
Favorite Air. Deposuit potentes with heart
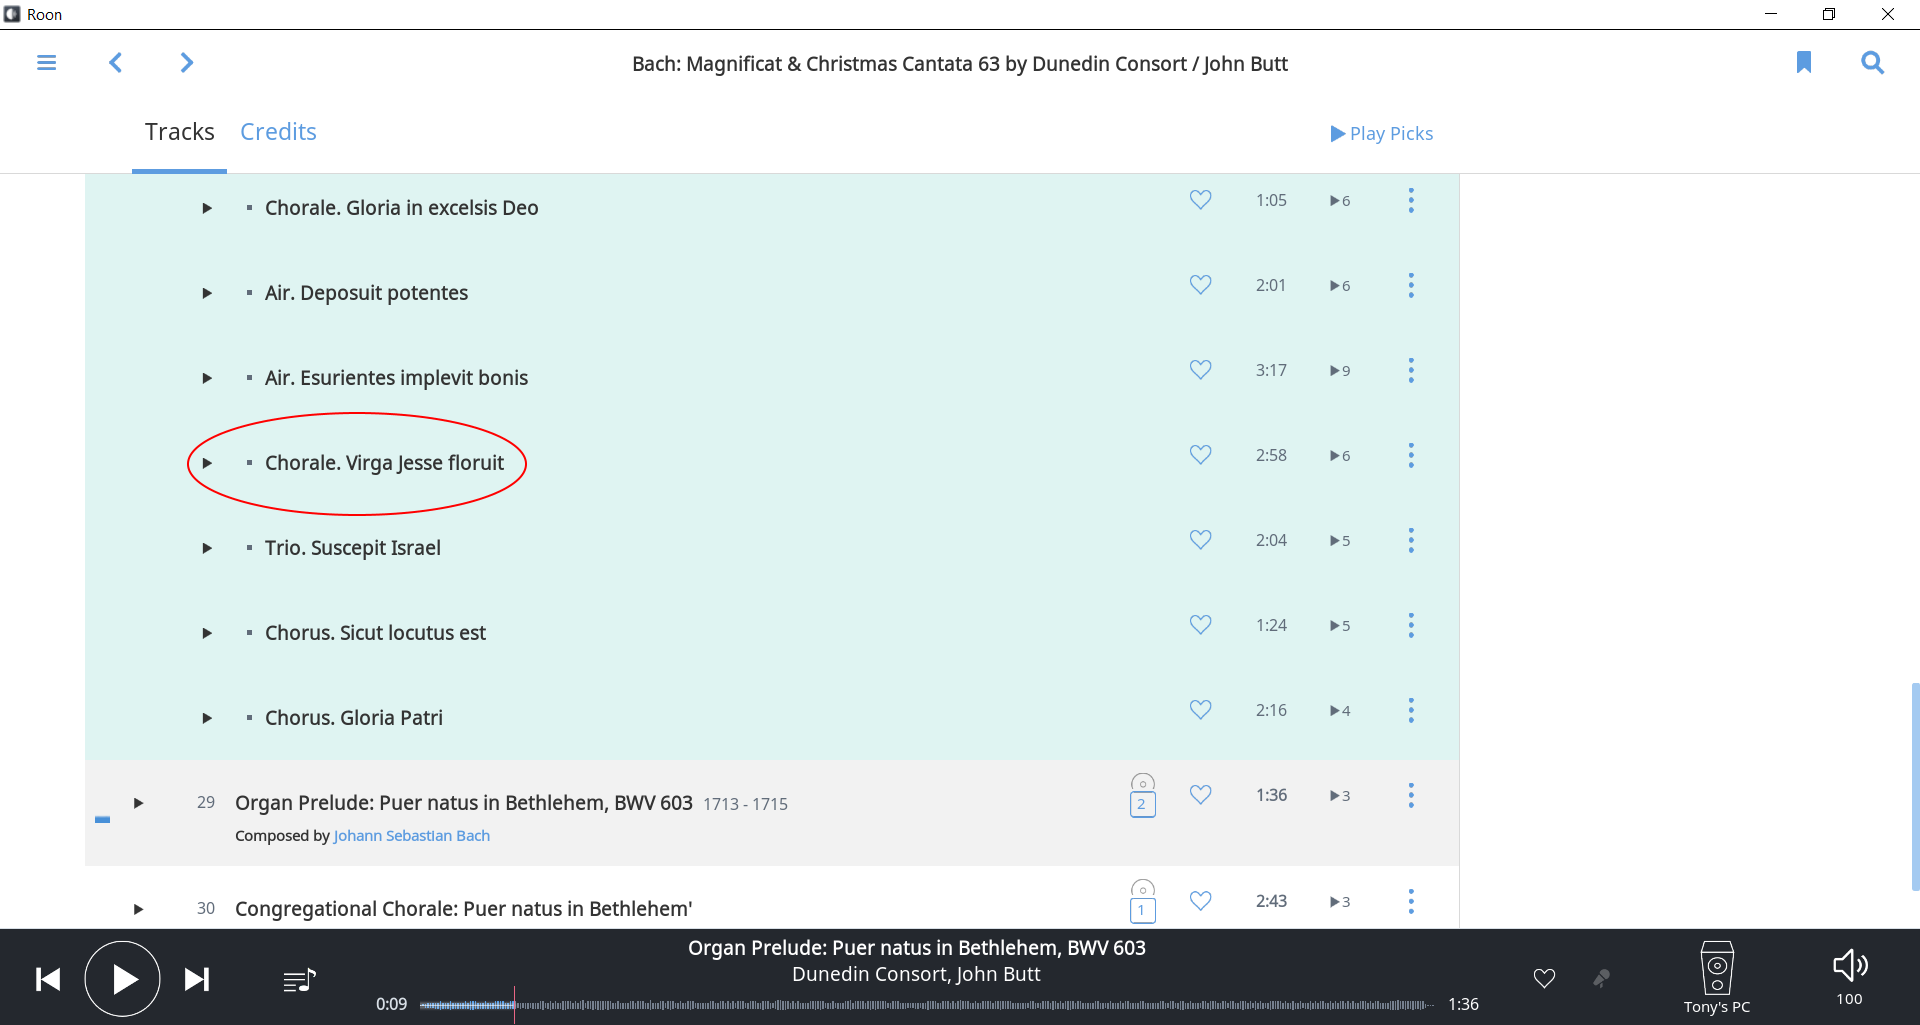[1201, 285]
